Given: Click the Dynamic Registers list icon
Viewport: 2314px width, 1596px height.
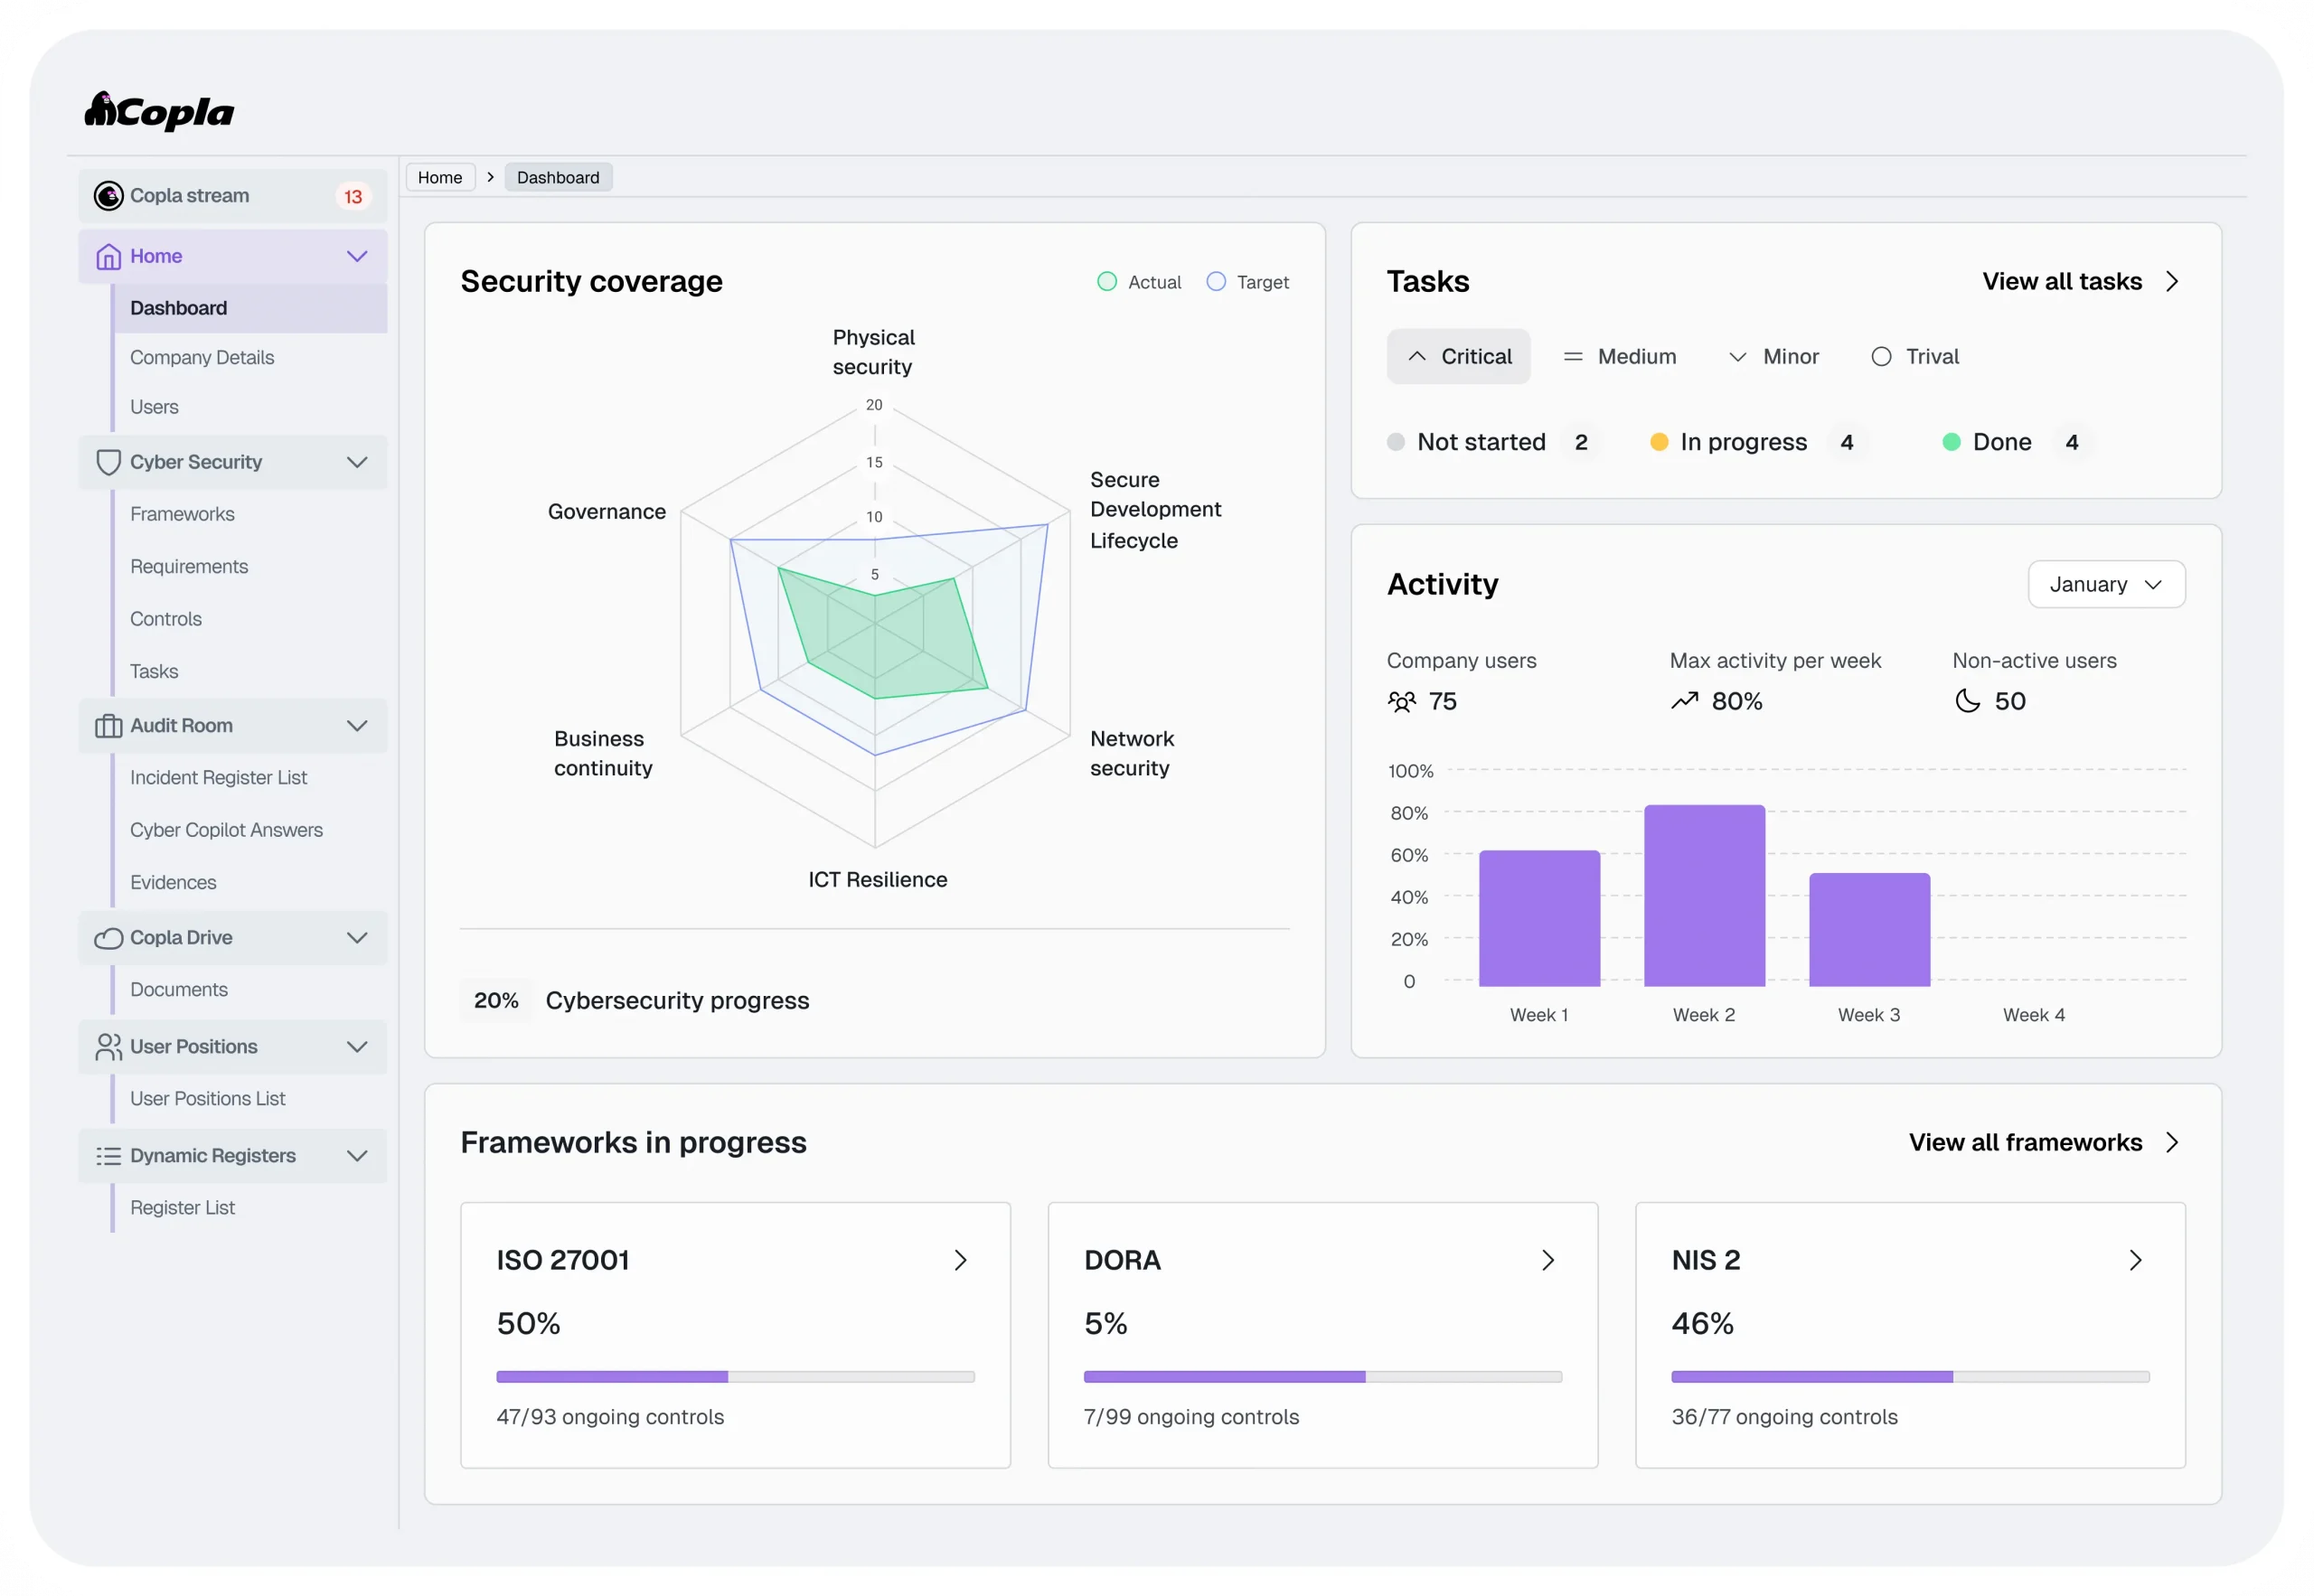Looking at the screenshot, I should (108, 1156).
